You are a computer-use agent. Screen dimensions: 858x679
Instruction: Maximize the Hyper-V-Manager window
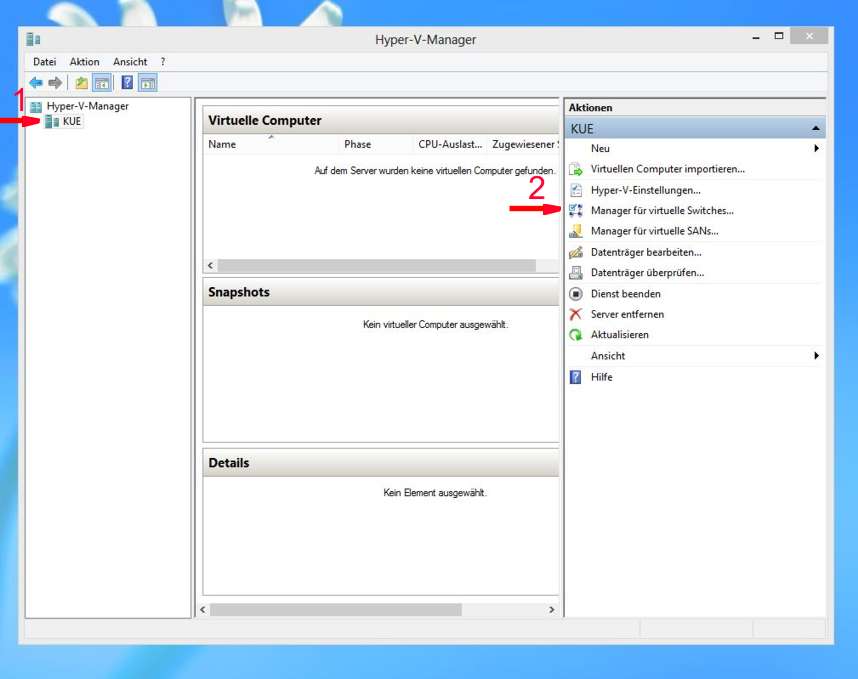tap(779, 37)
